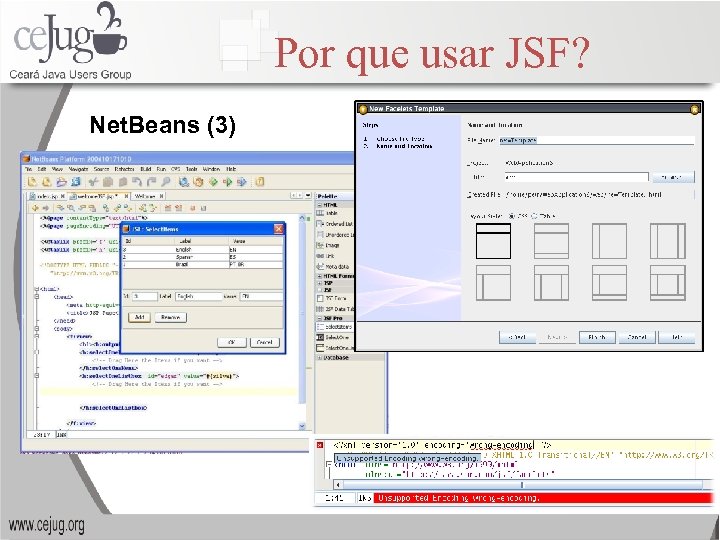The height and width of the screenshot is (540, 720).
Task: Click the green Run Main Project icon
Action: tap(213, 182)
